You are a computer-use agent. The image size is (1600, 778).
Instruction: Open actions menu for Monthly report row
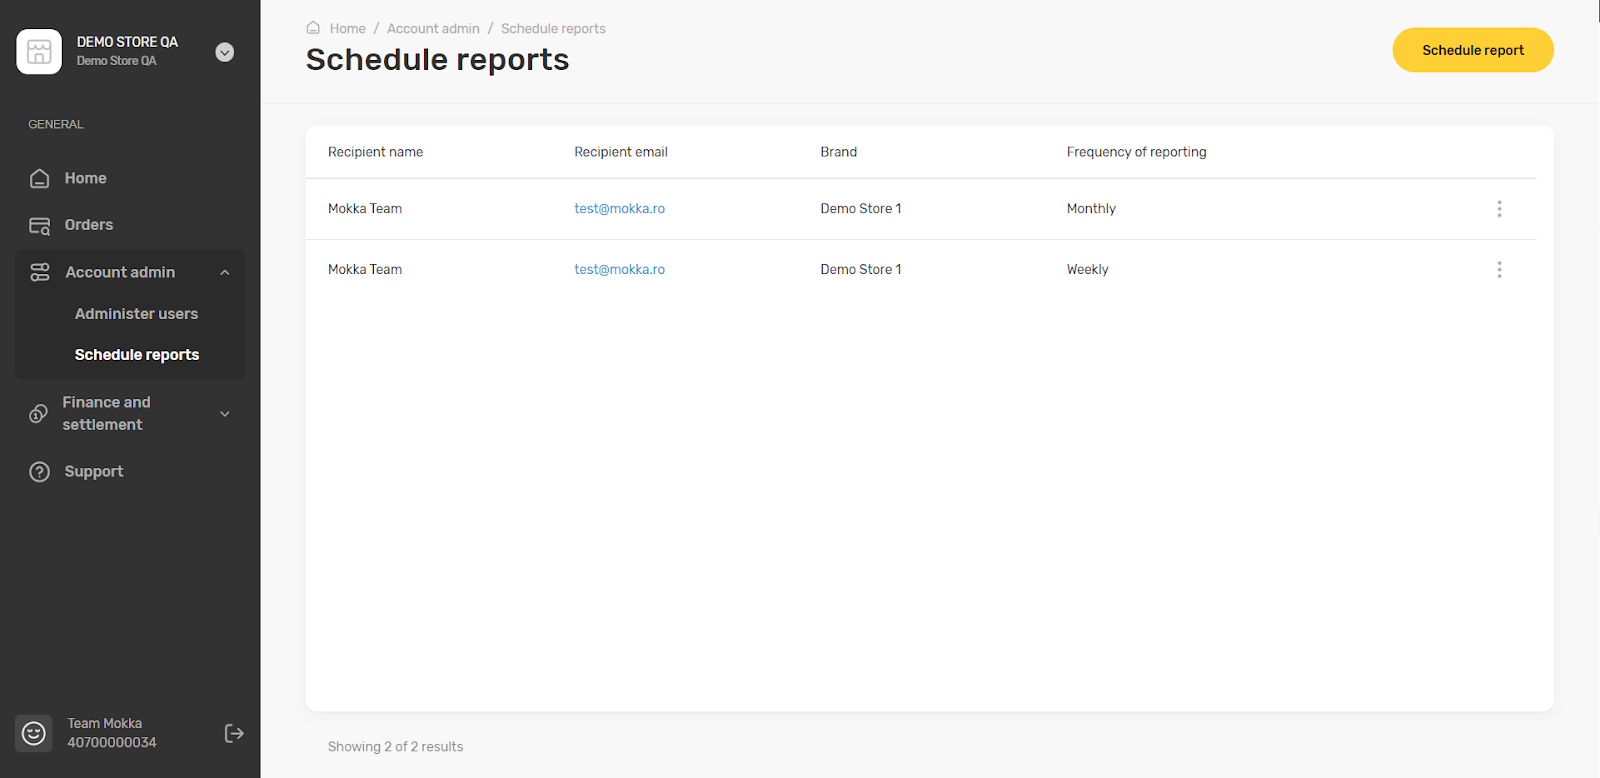pos(1499,209)
